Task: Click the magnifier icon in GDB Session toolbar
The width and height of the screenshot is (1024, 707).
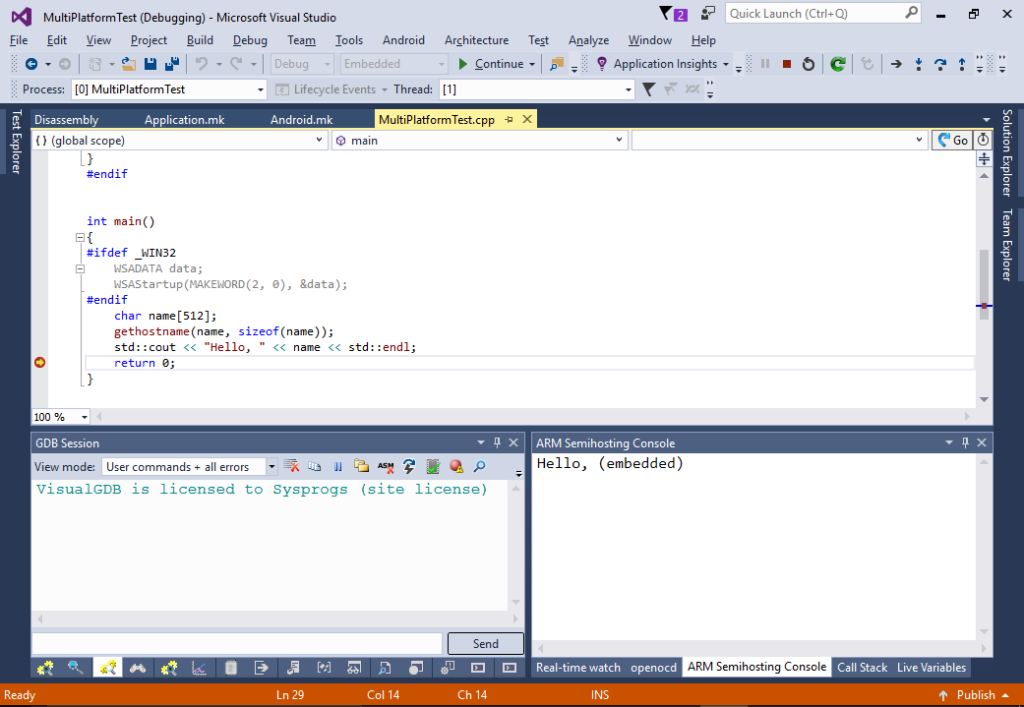Action: point(479,466)
